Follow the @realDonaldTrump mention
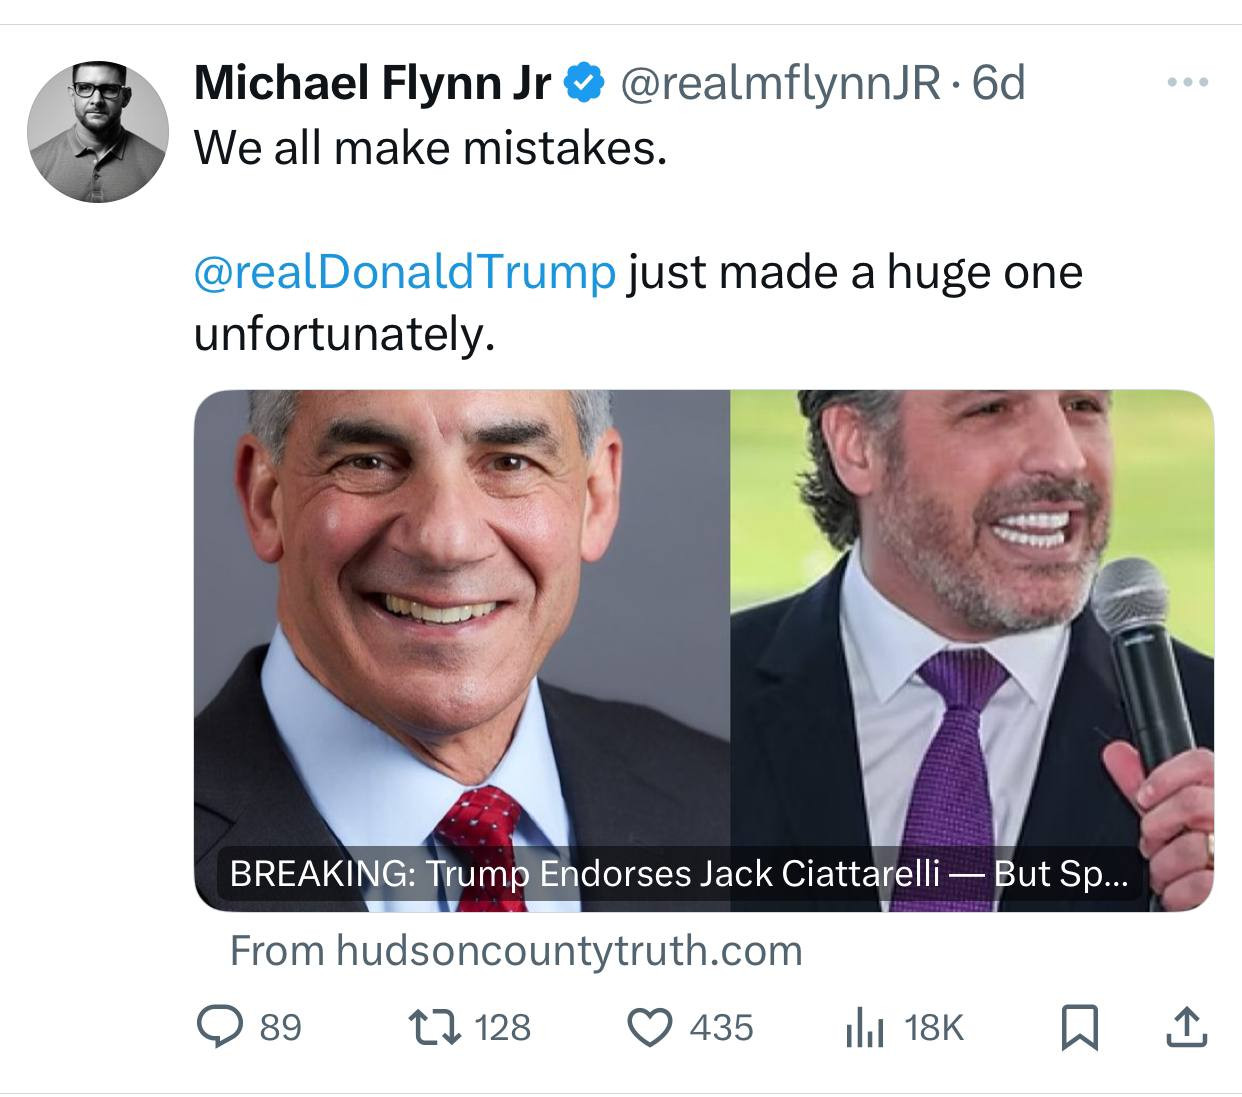Image resolution: width=1242 pixels, height=1097 pixels. (x=404, y=272)
